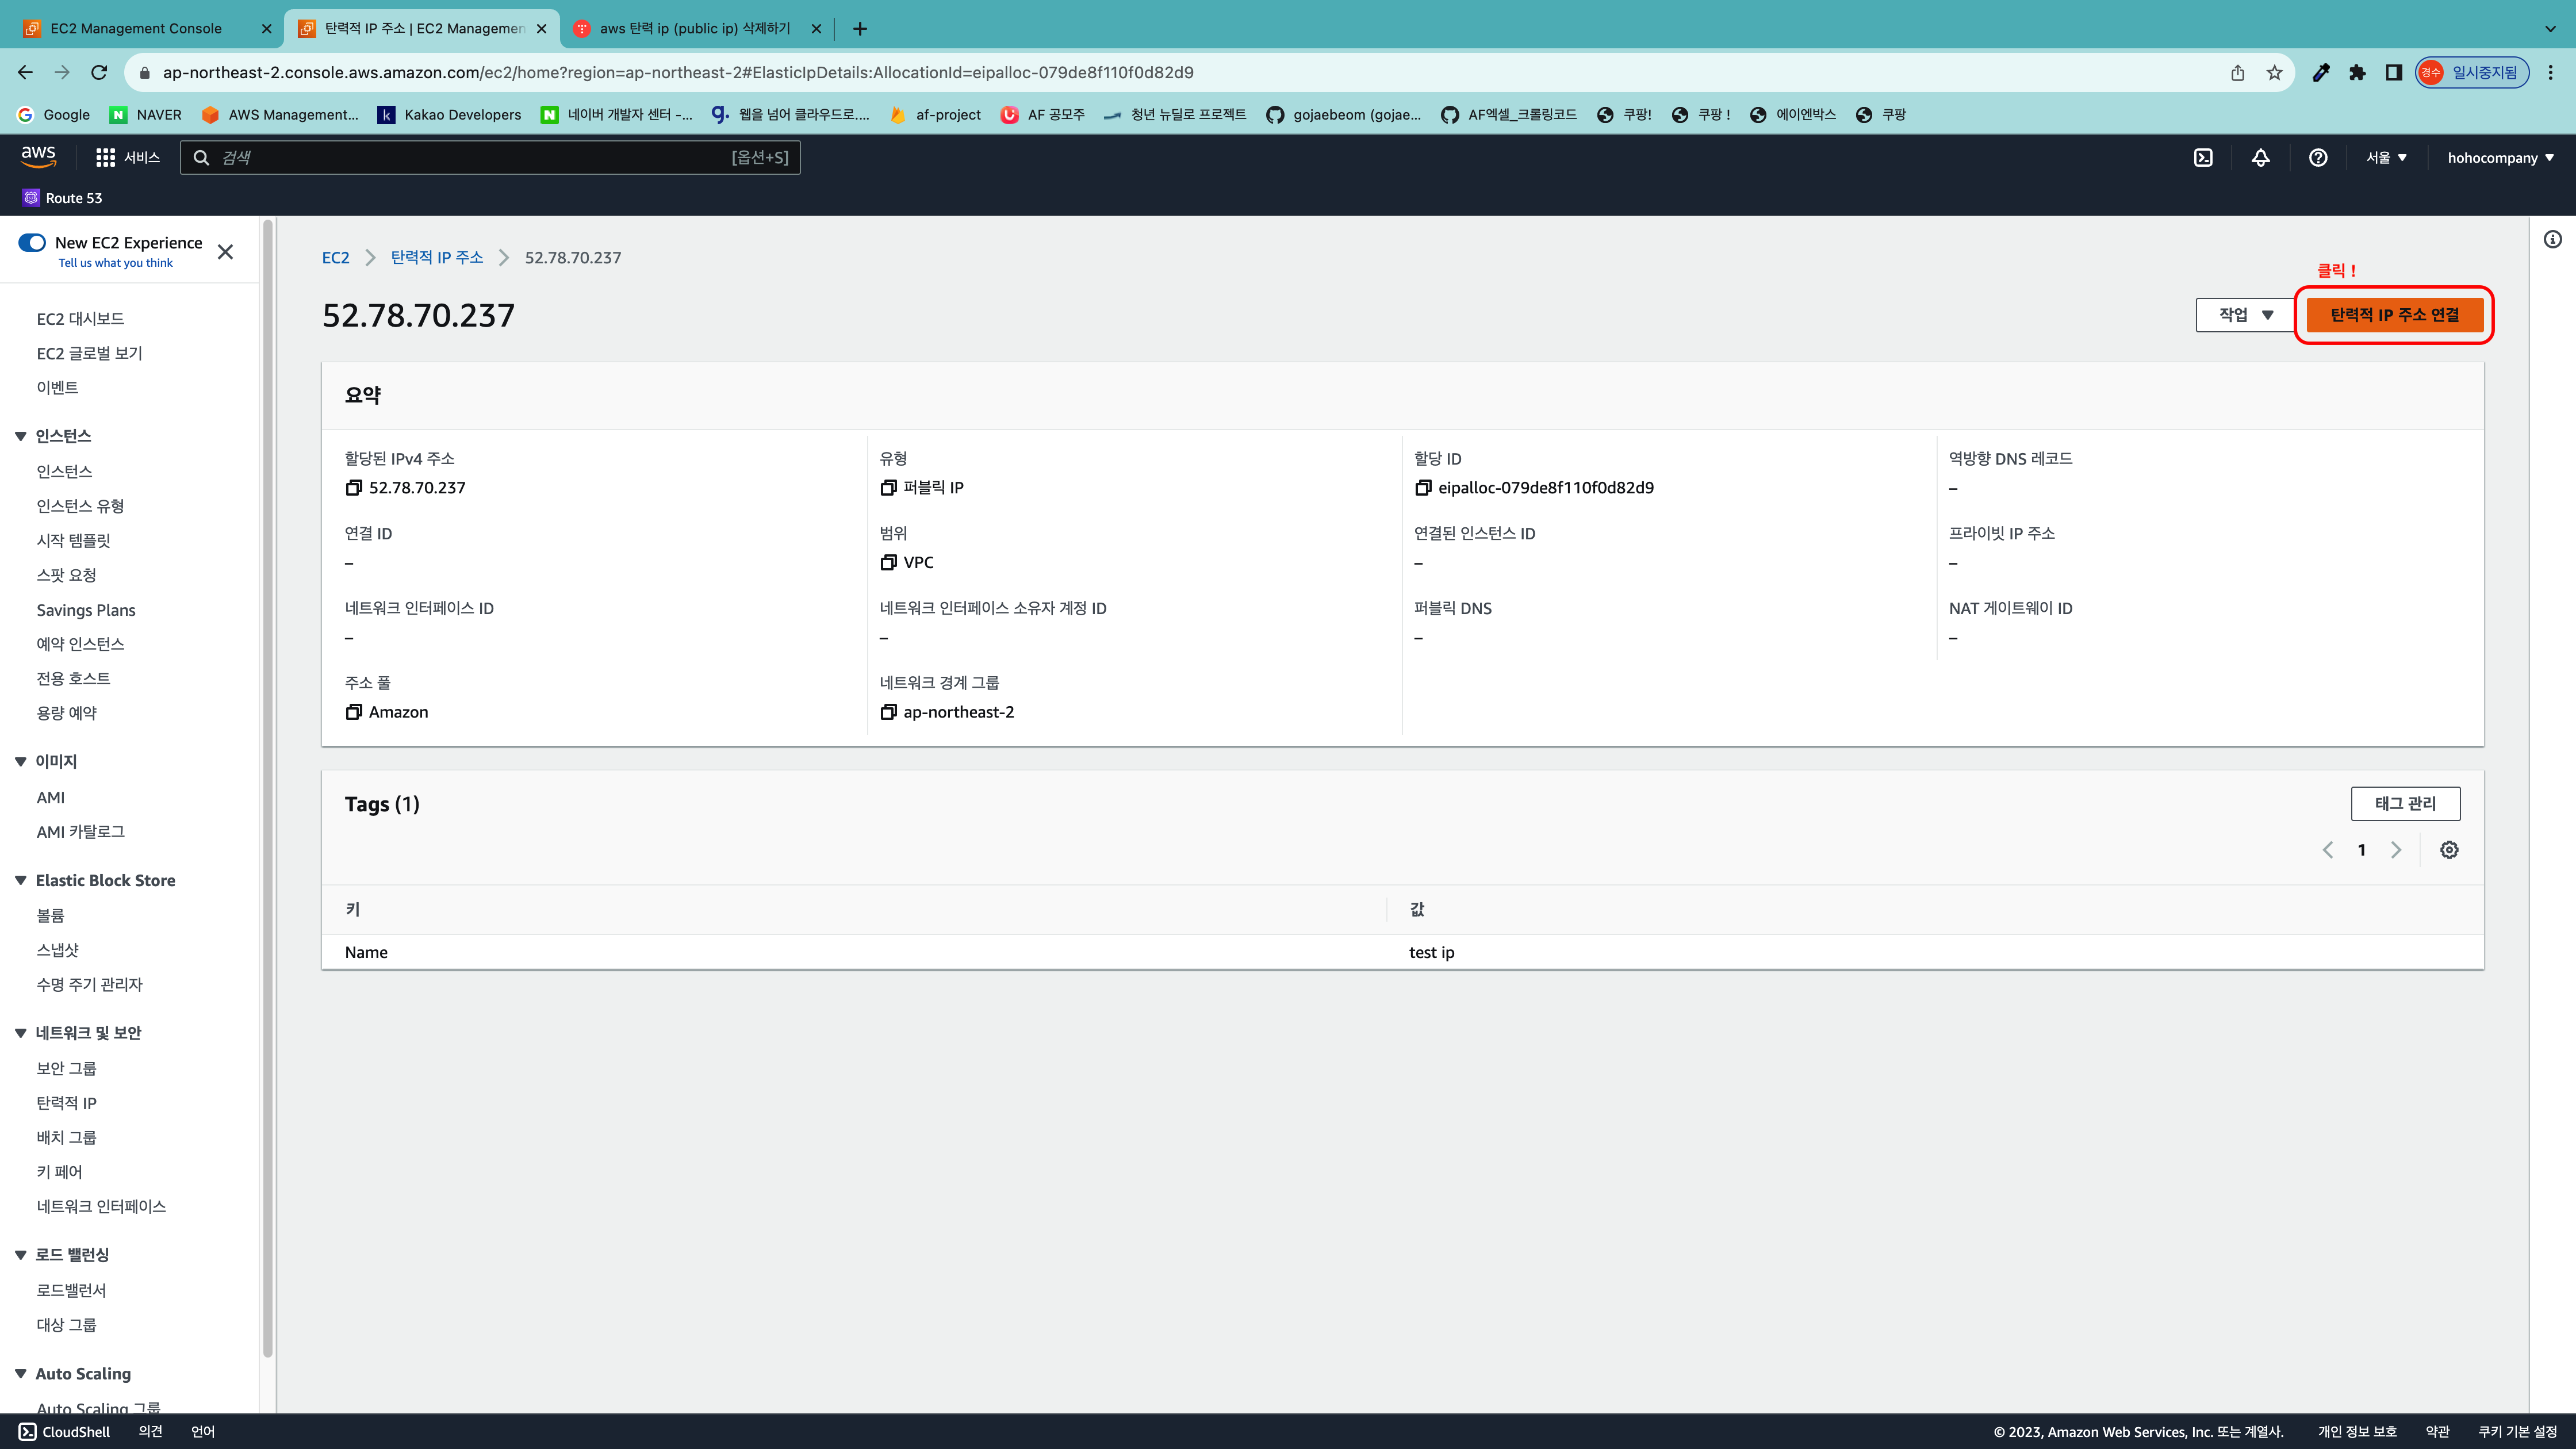Toggle the New EC2 Experience switch
This screenshot has height=1449, width=2576.
pos(32,243)
